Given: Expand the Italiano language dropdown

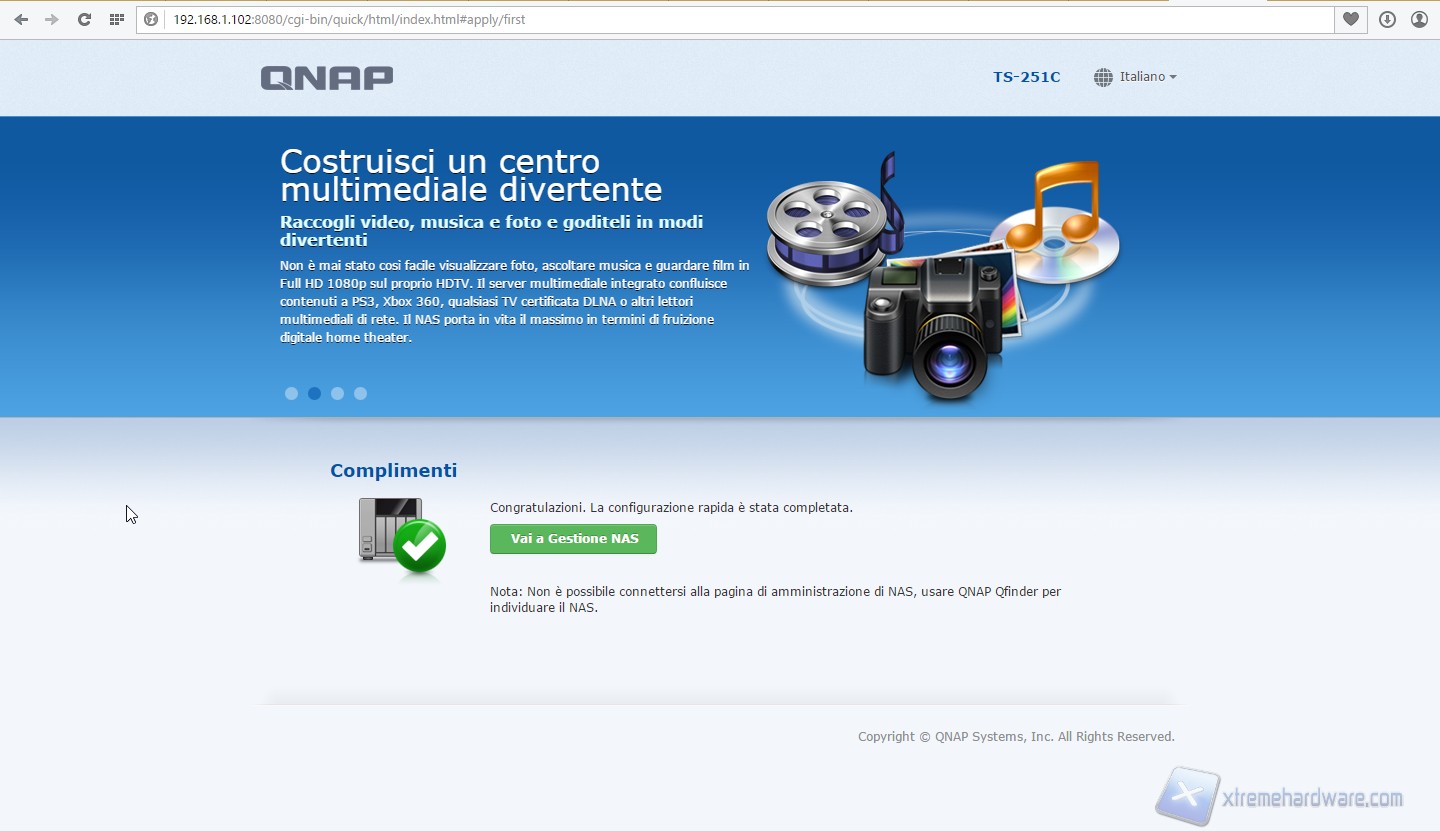Looking at the screenshot, I should 1147,77.
